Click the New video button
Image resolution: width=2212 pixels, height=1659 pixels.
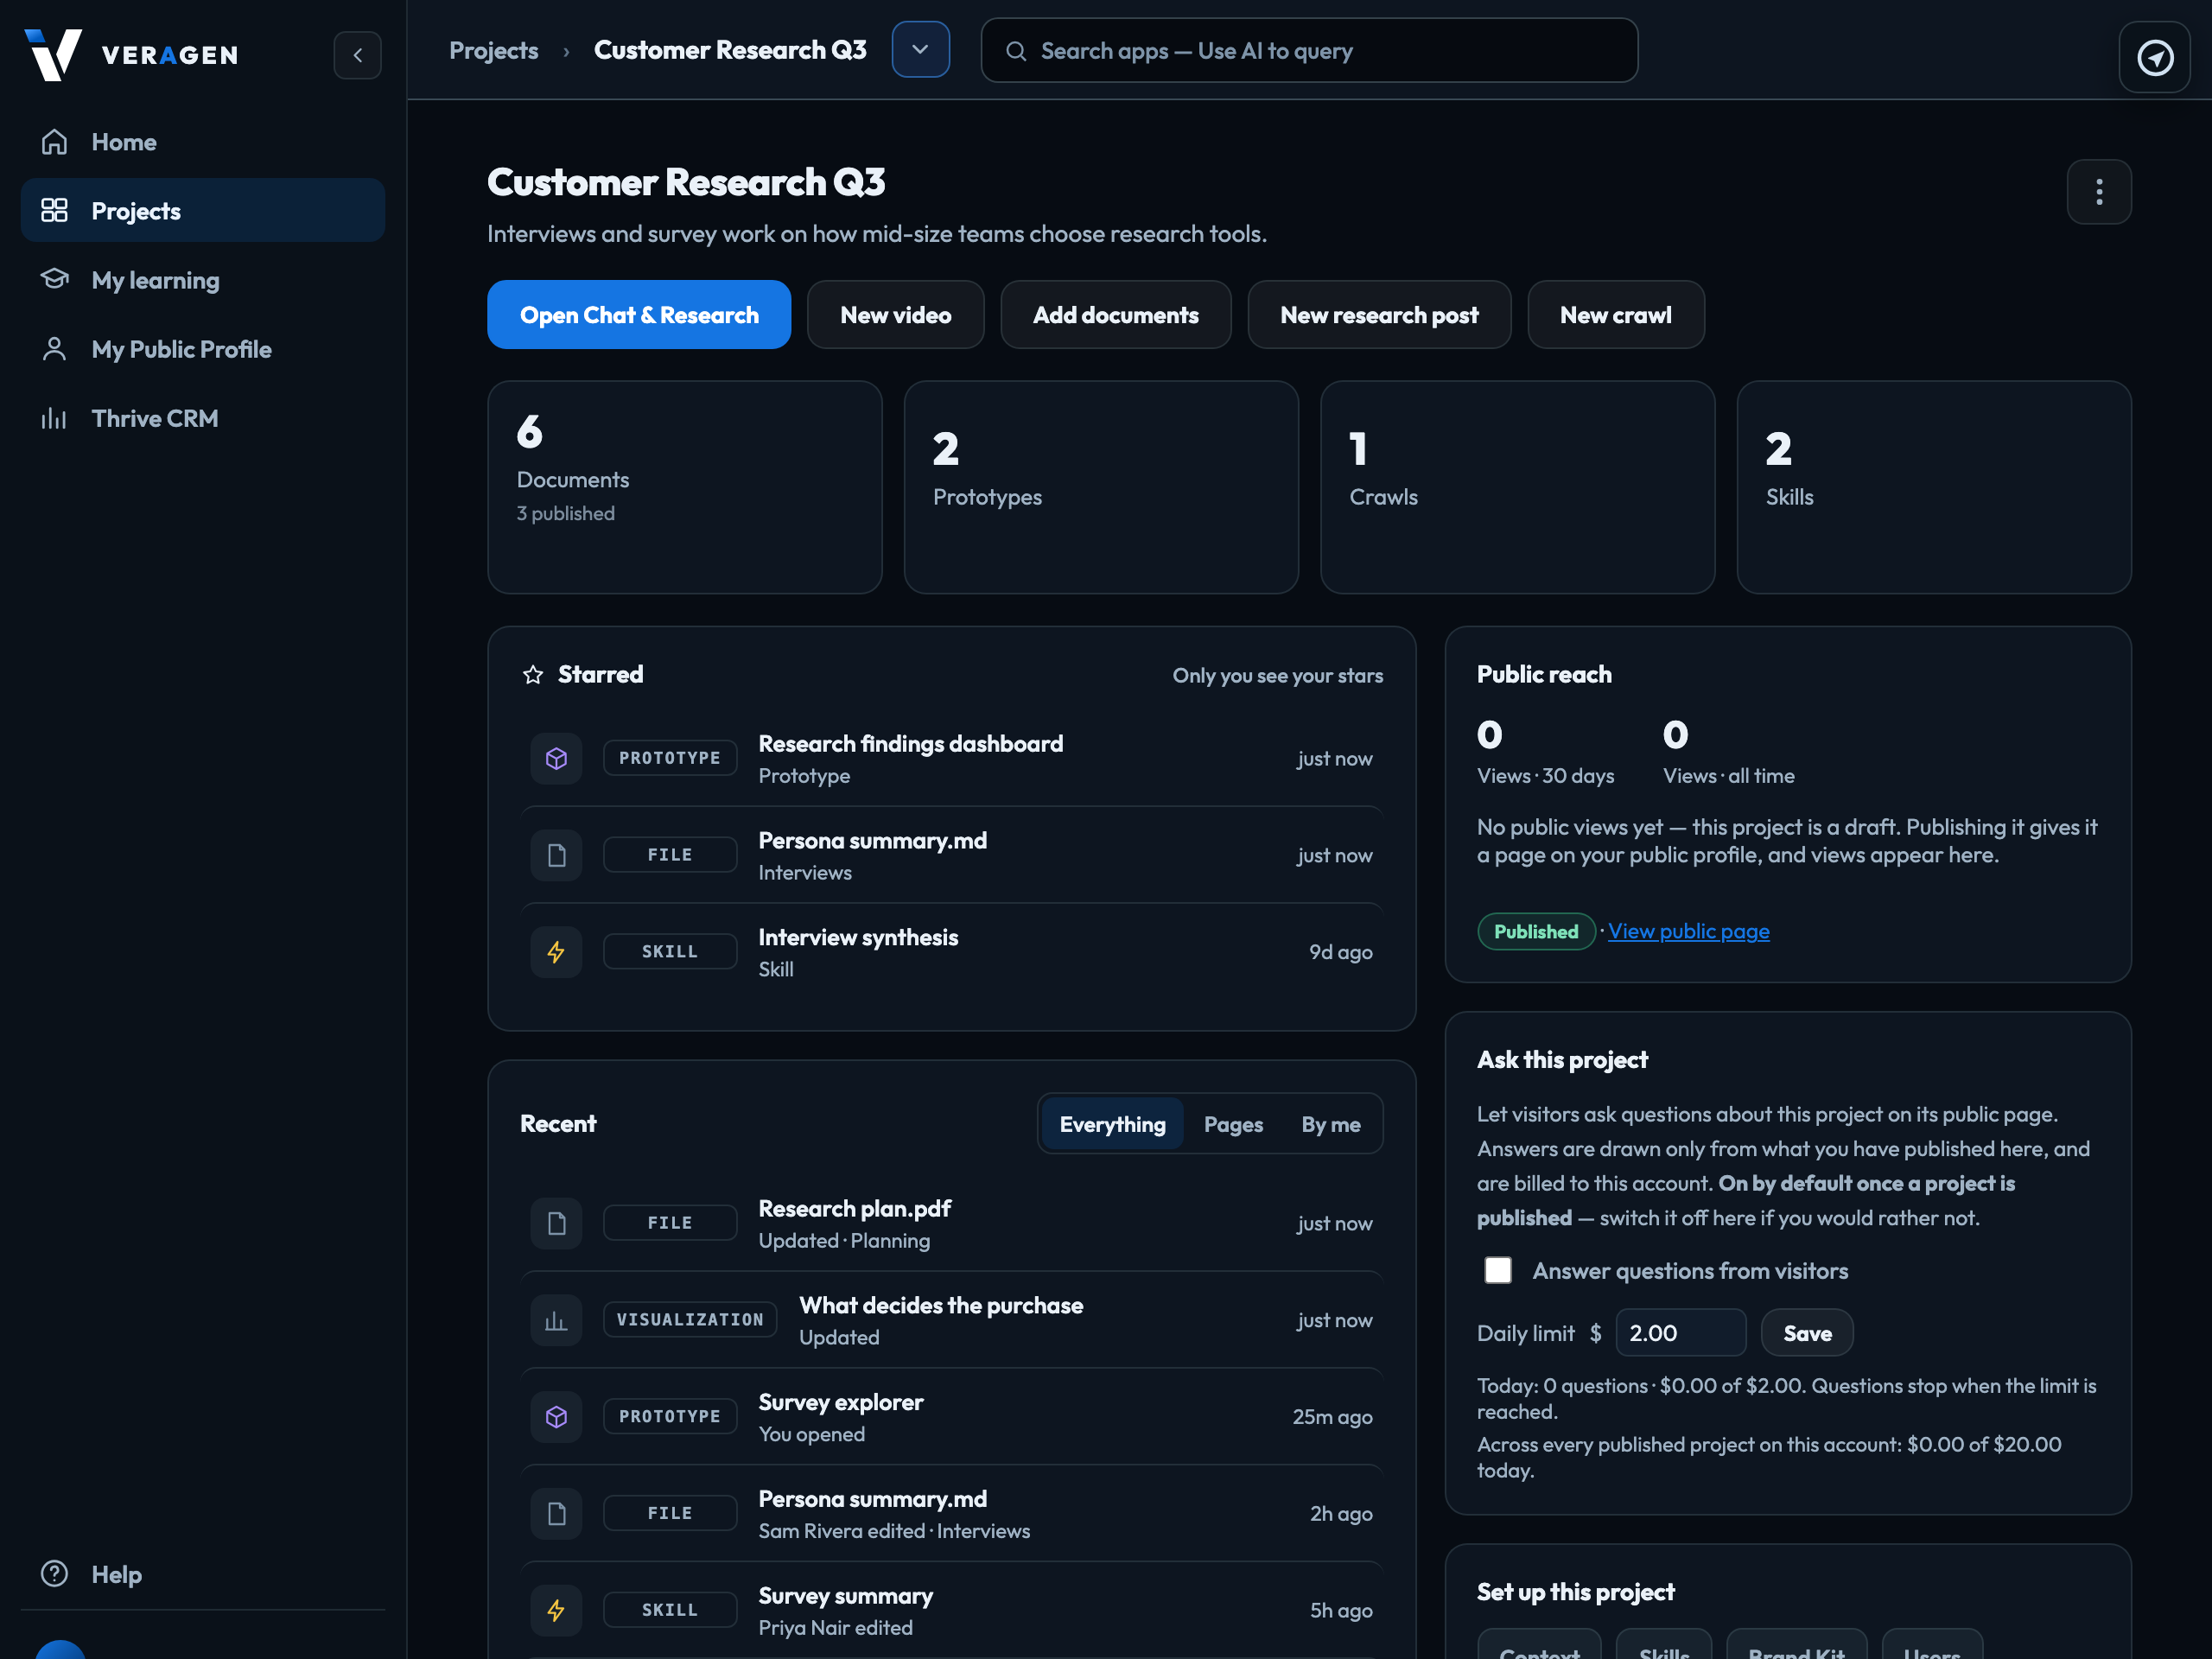895,314
